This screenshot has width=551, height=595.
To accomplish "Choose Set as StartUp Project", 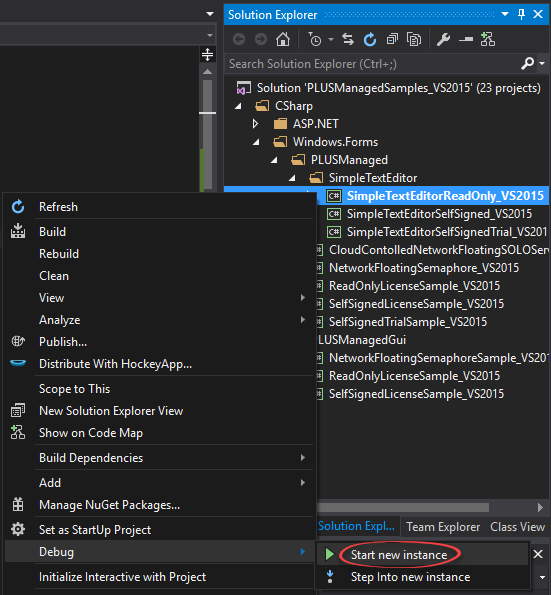I will point(159,530).
